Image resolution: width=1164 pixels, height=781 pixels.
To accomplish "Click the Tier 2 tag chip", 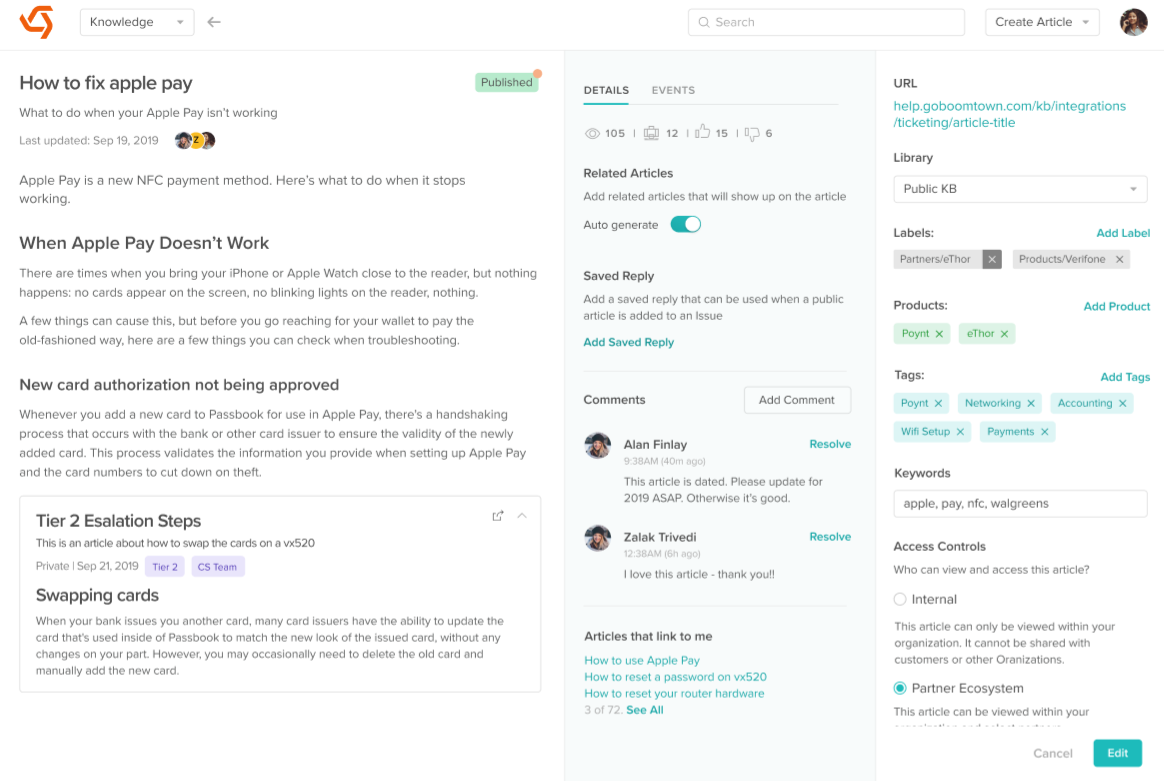I will pos(165,567).
